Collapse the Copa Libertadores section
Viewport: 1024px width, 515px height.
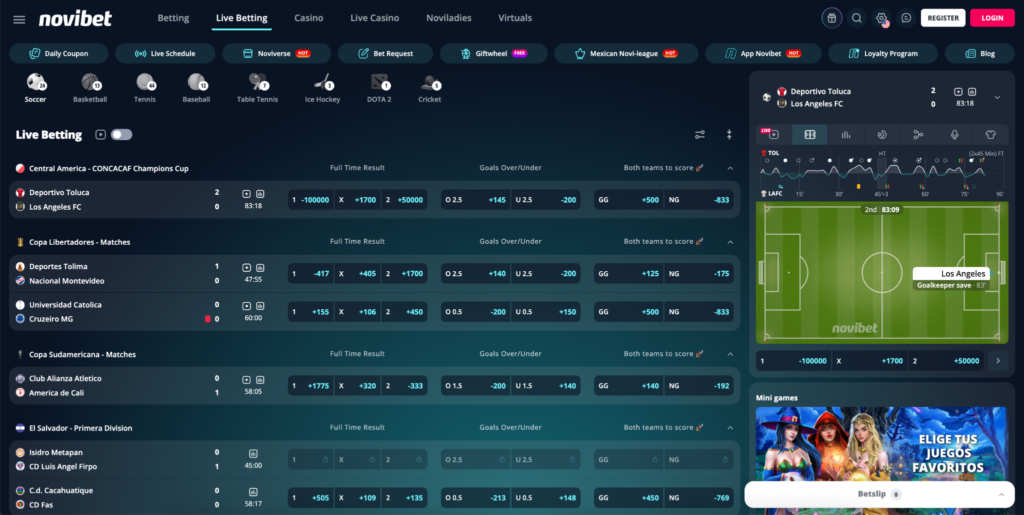tap(730, 242)
